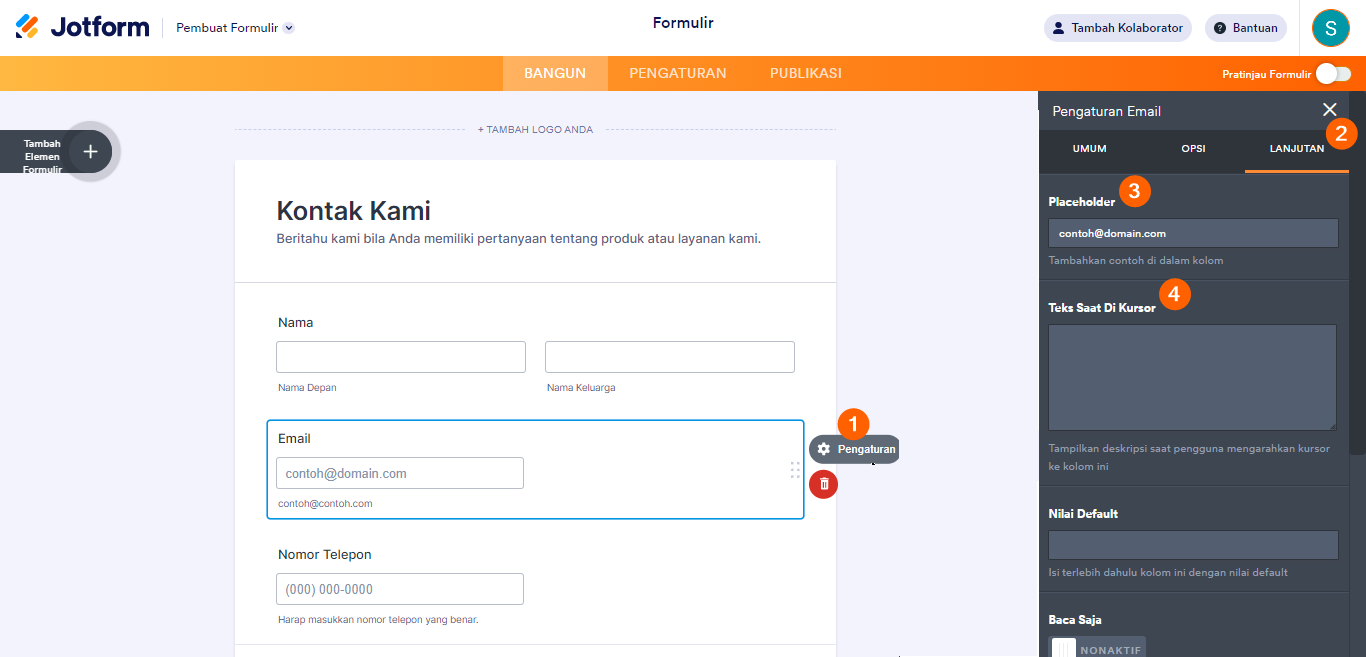Switch to the PENGATURAN tab
Screen dimensions: 1366x657
677,73
